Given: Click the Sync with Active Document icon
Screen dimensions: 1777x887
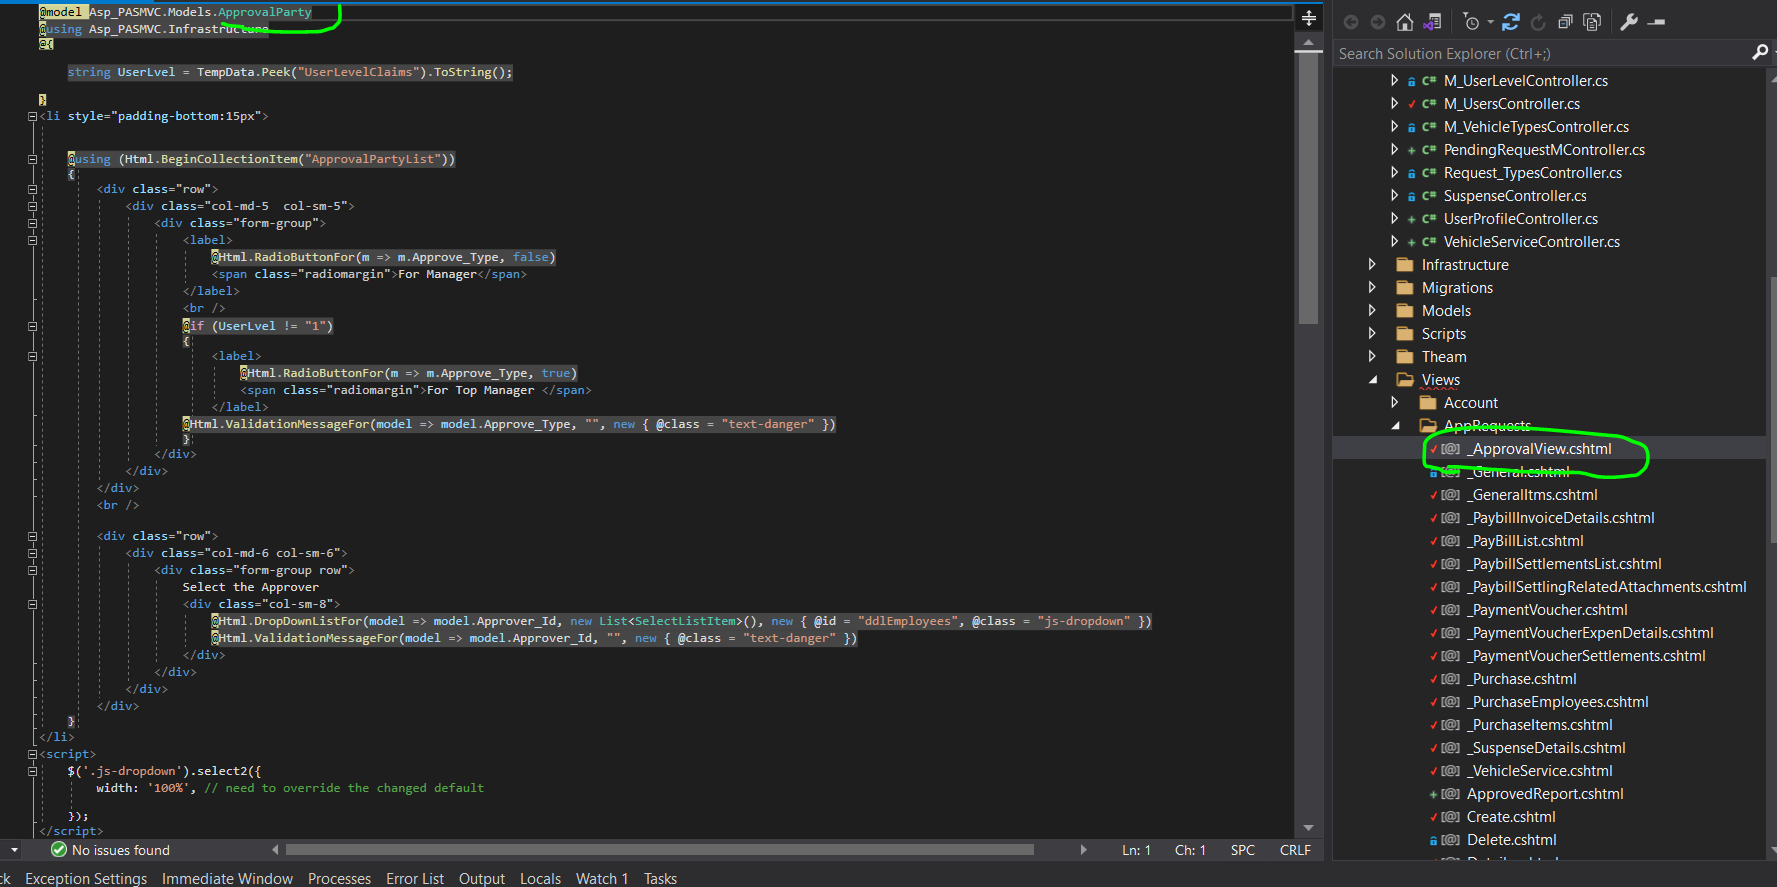Looking at the screenshot, I should pyautogui.click(x=1511, y=22).
